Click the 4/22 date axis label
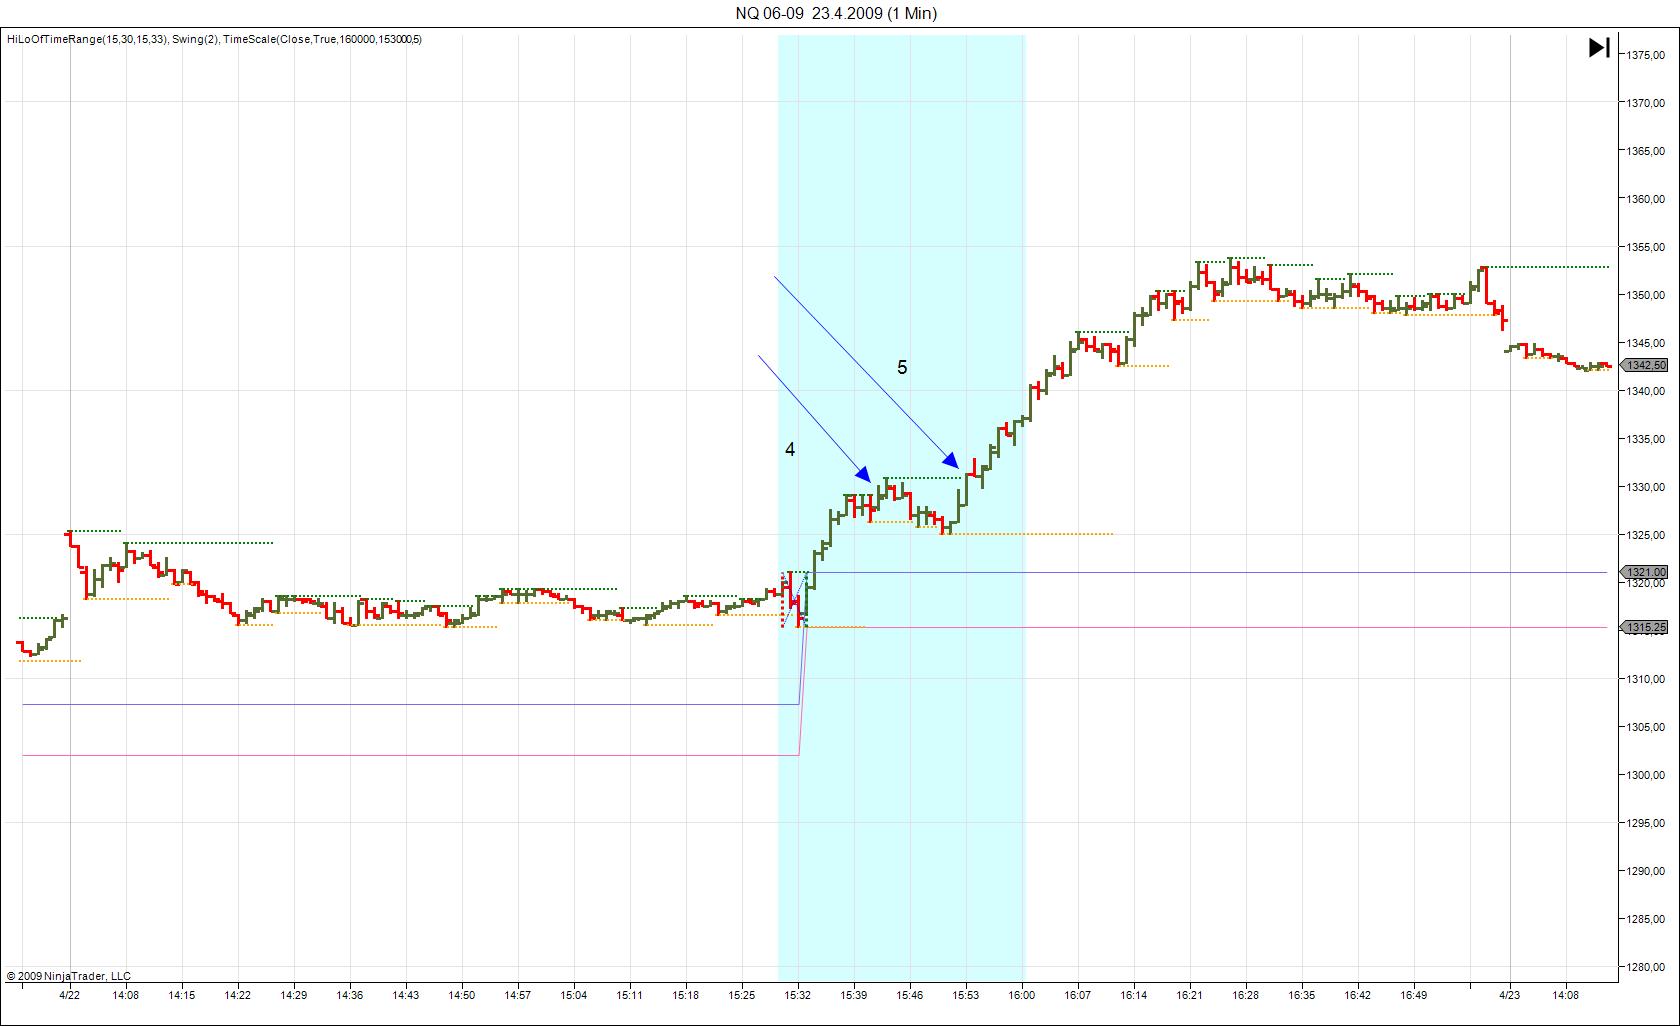Viewport: 1680px width, 1026px height. (x=70, y=995)
